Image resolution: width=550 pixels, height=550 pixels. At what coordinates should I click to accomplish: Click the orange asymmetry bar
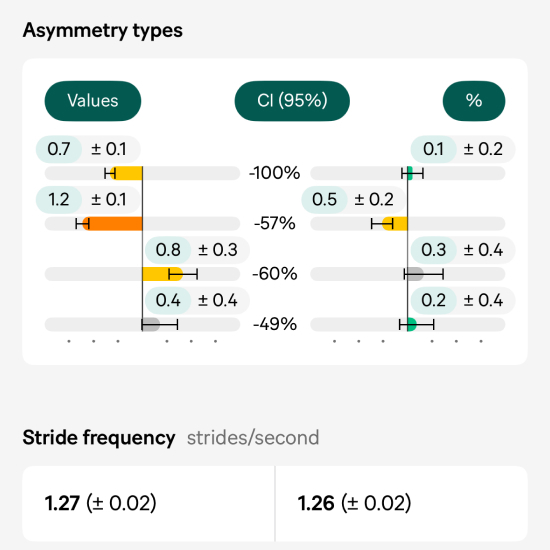112,224
